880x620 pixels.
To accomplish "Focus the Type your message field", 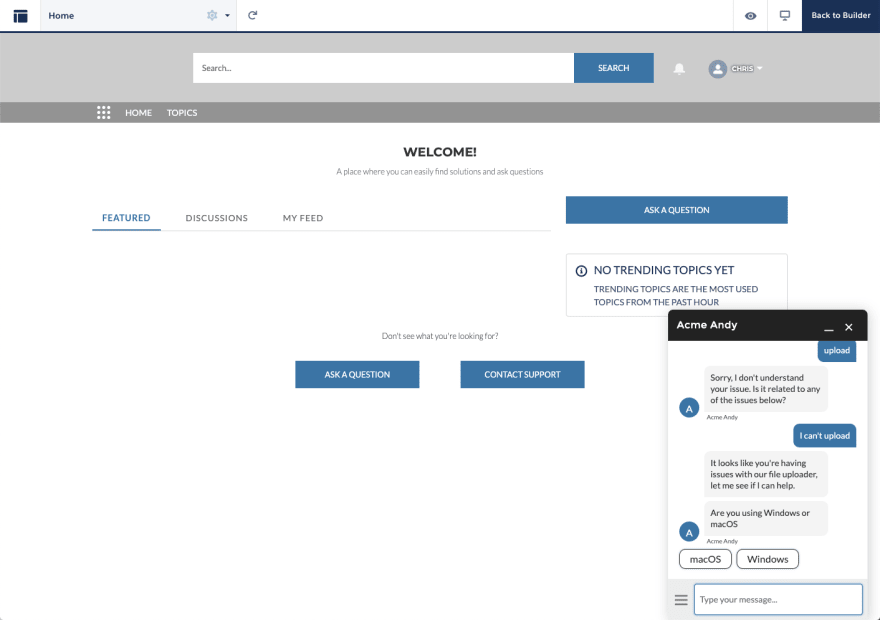I will tap(778, 599).
